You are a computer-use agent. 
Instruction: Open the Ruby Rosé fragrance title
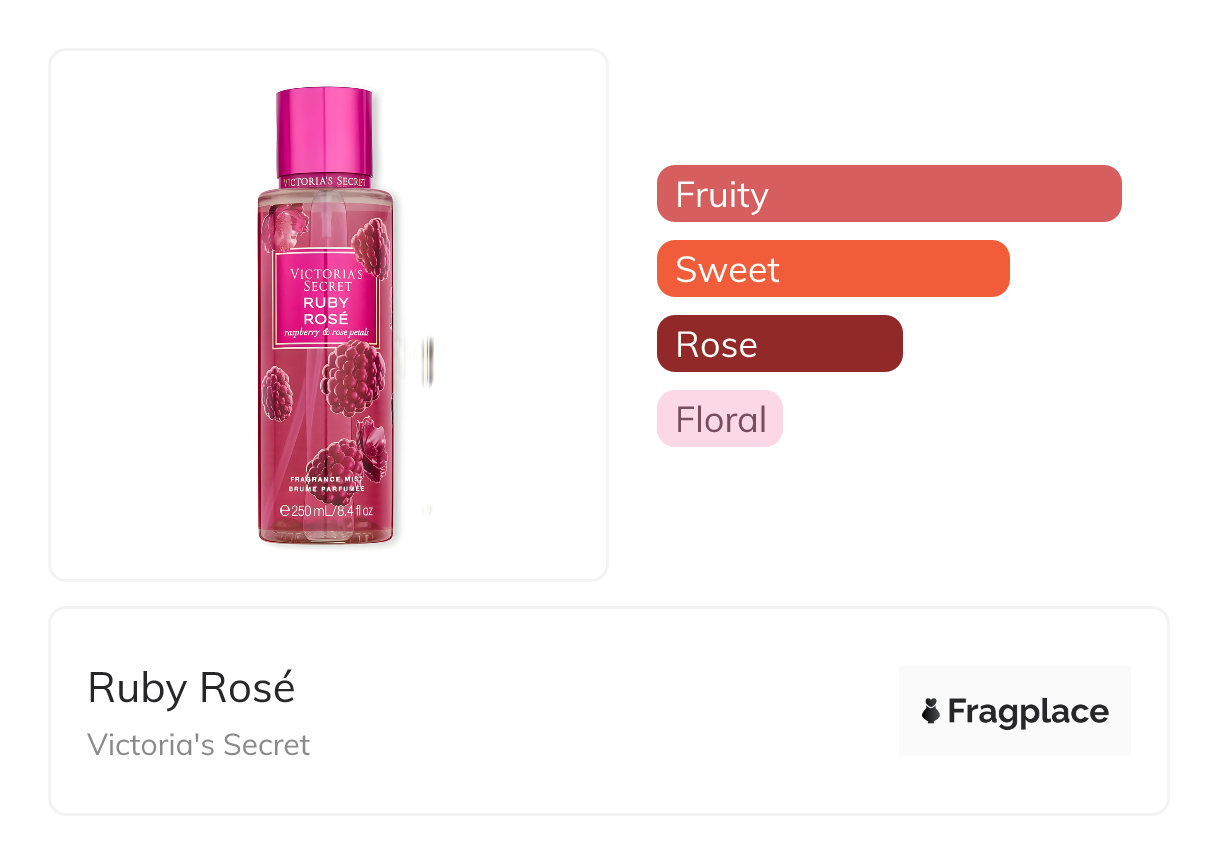tap(191, 688)
